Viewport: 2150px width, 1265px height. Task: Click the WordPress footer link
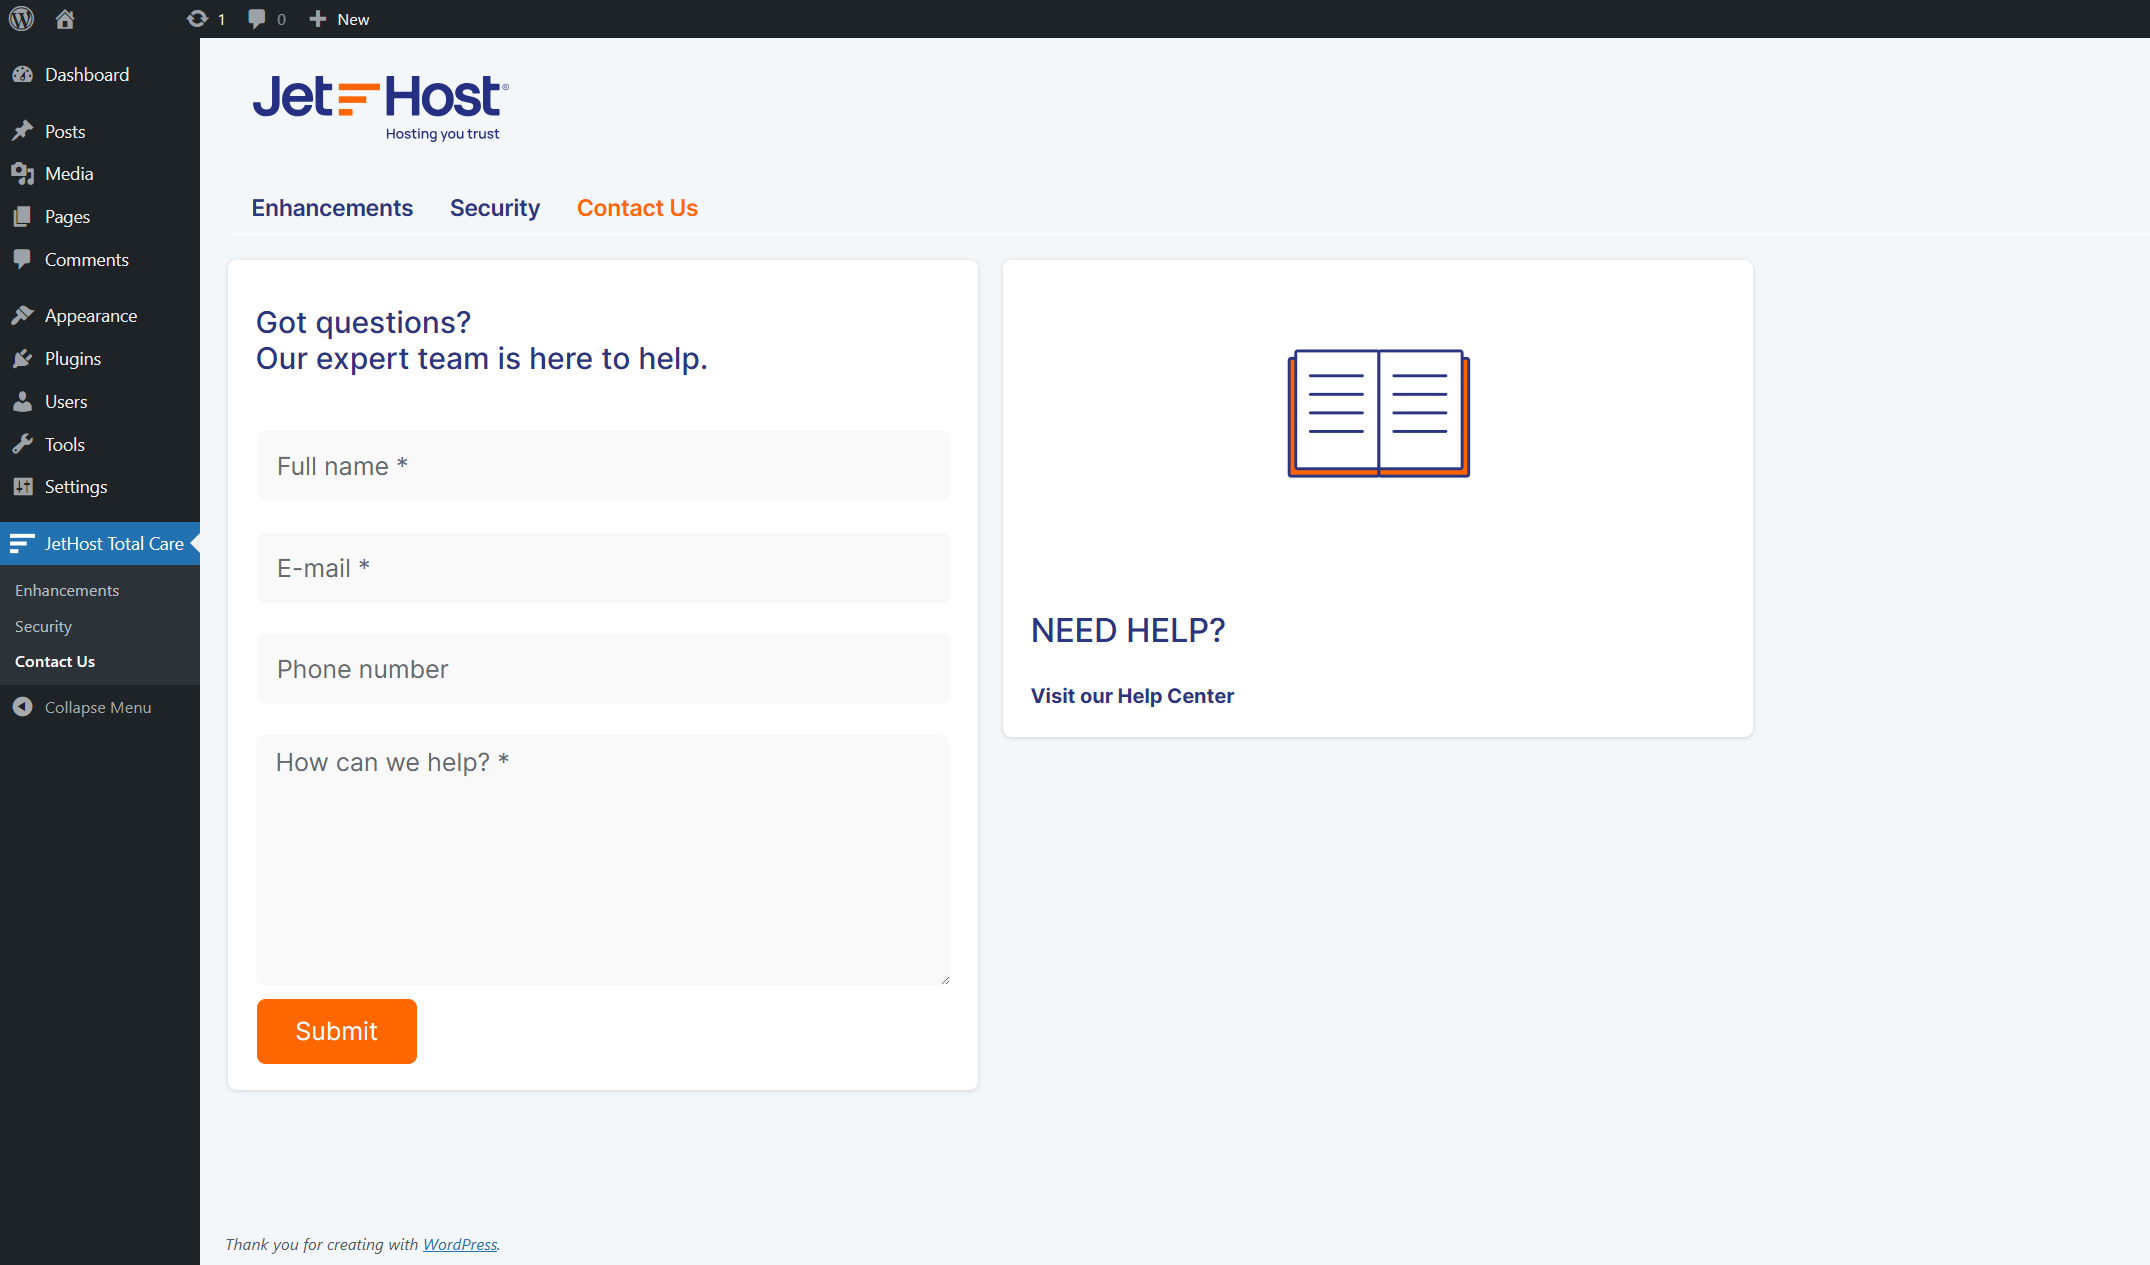[x=460, y=1244]
